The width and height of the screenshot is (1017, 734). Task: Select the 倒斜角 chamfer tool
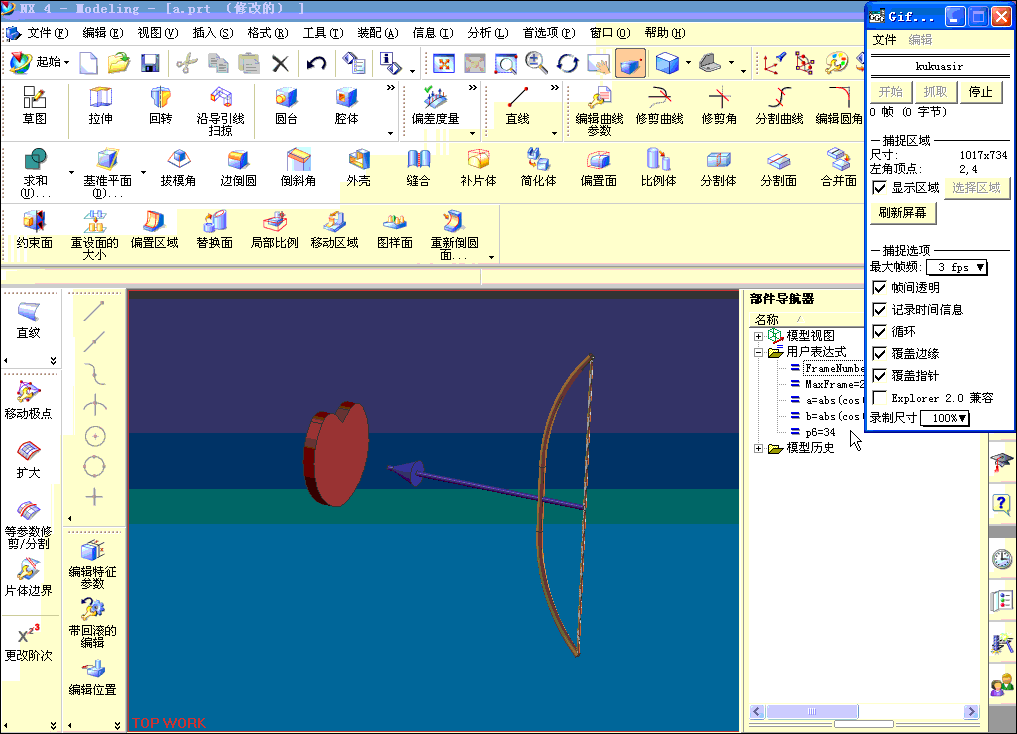point(298,168)
